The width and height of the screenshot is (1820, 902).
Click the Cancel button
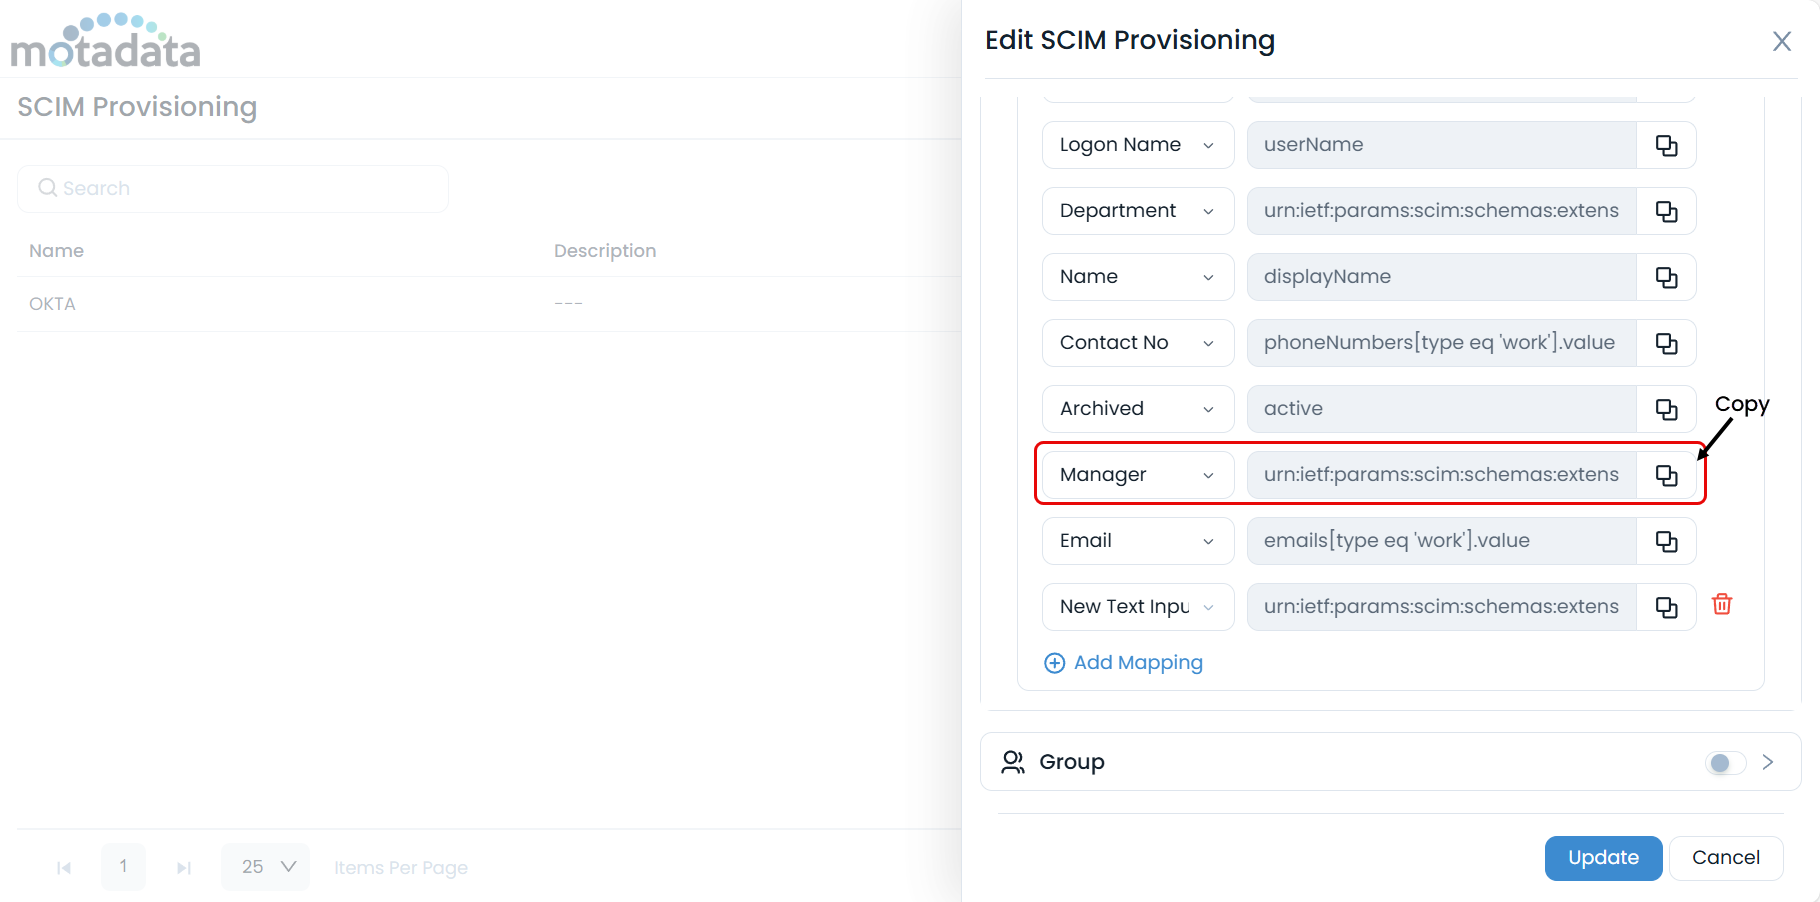coord(1725,858)
